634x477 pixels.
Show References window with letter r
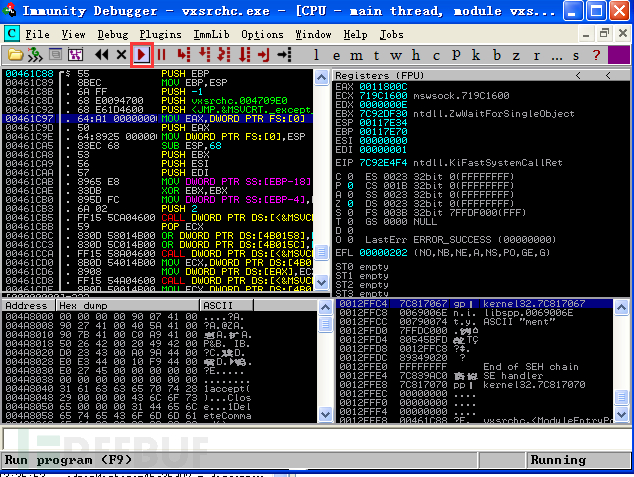click(537, 56)
